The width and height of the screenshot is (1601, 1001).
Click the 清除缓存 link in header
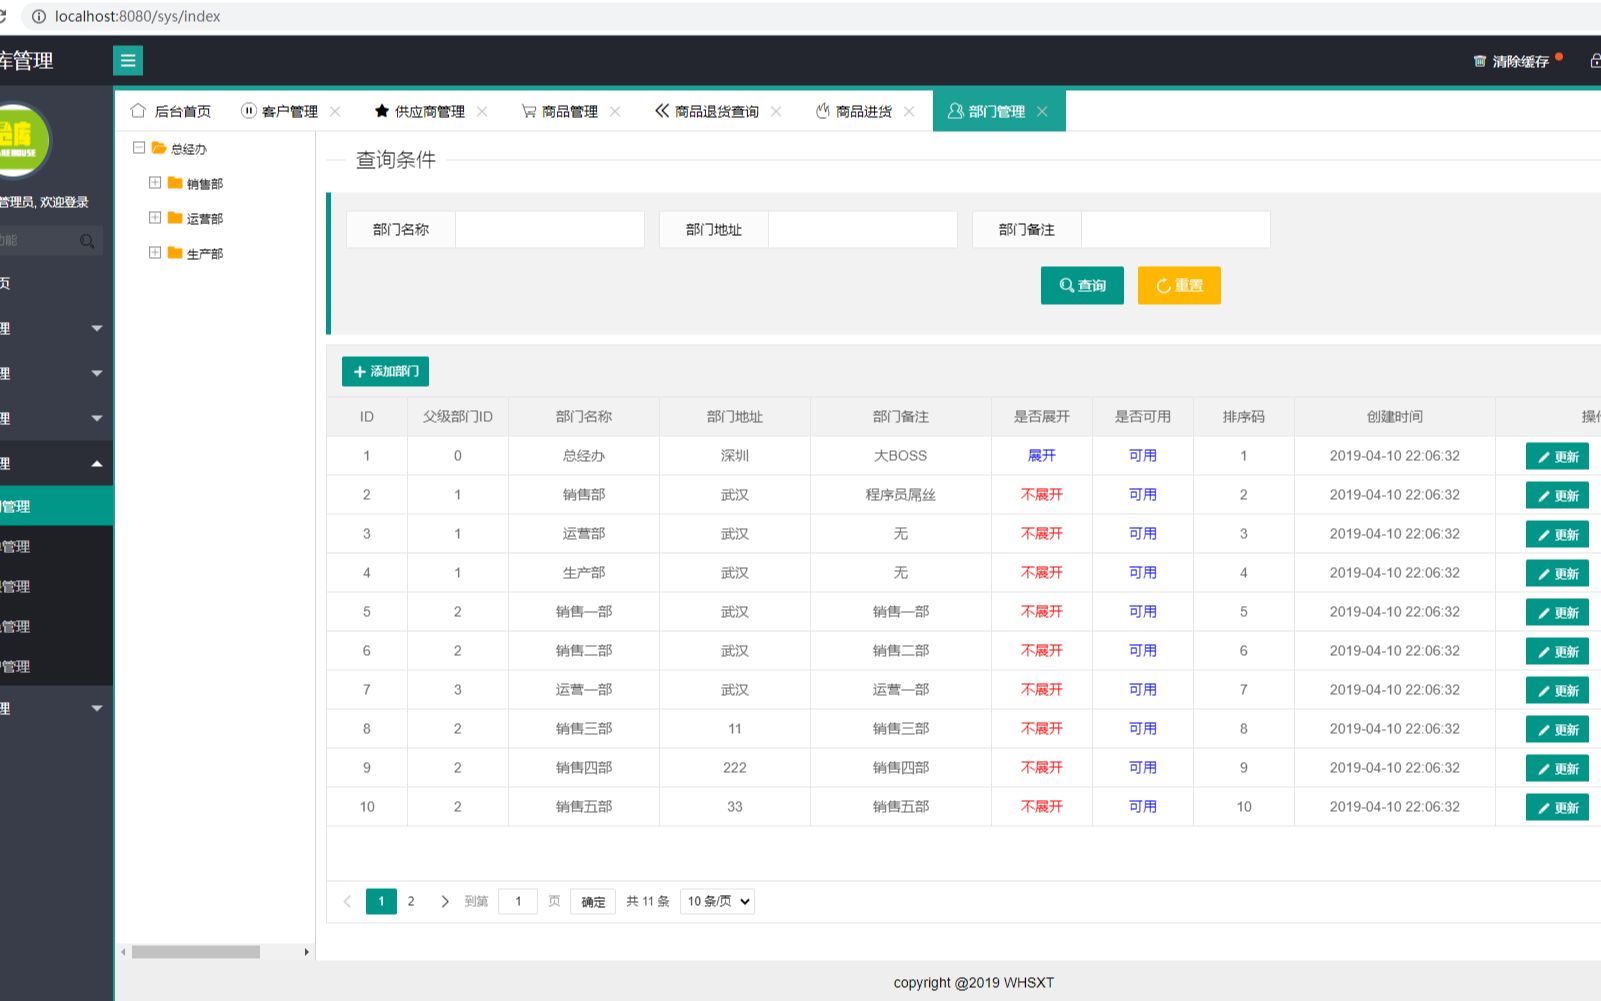pyautogui.click(x=1520, y=61)
